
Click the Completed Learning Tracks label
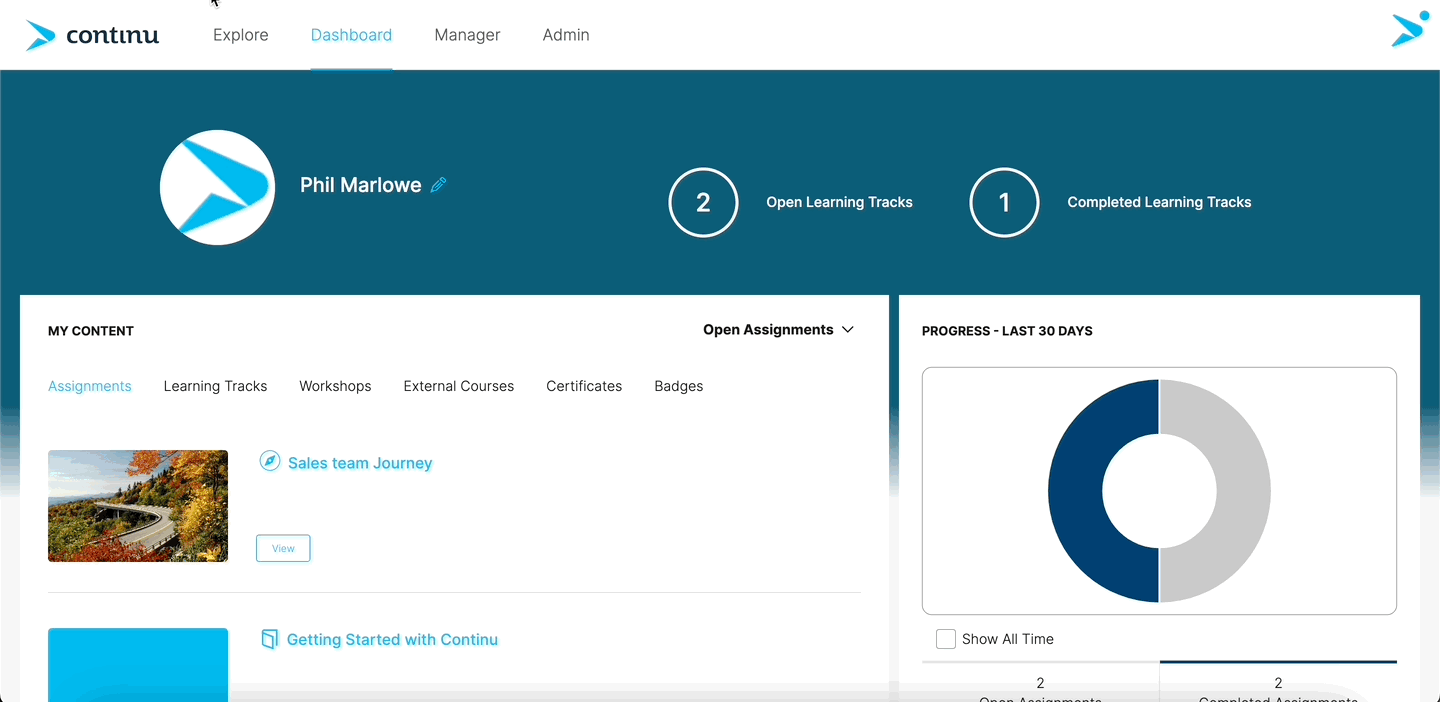click(1159, 202)
